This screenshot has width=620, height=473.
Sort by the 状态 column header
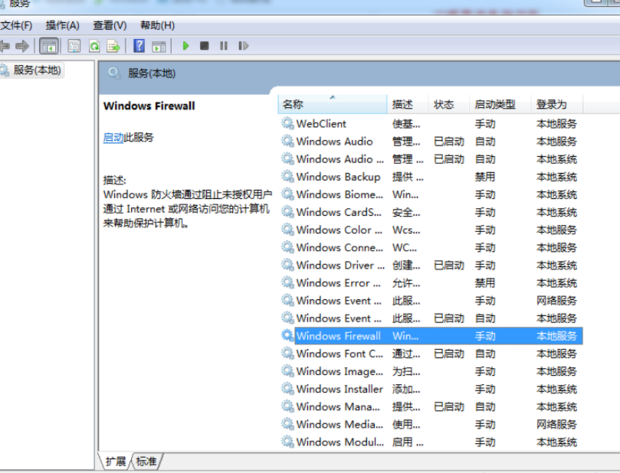click(449, 104)
